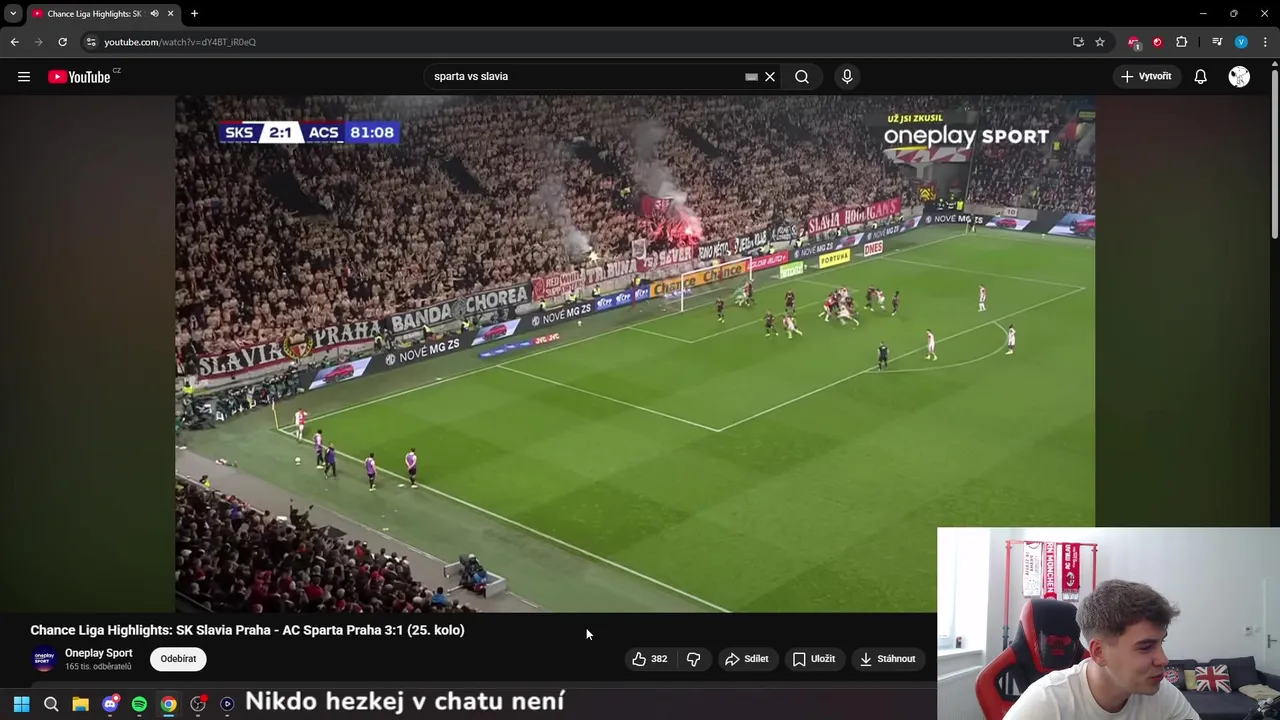This screenshot has width=1280, height=720.
Task: Save video using Uložit button
Action: [x=813, y=659]
